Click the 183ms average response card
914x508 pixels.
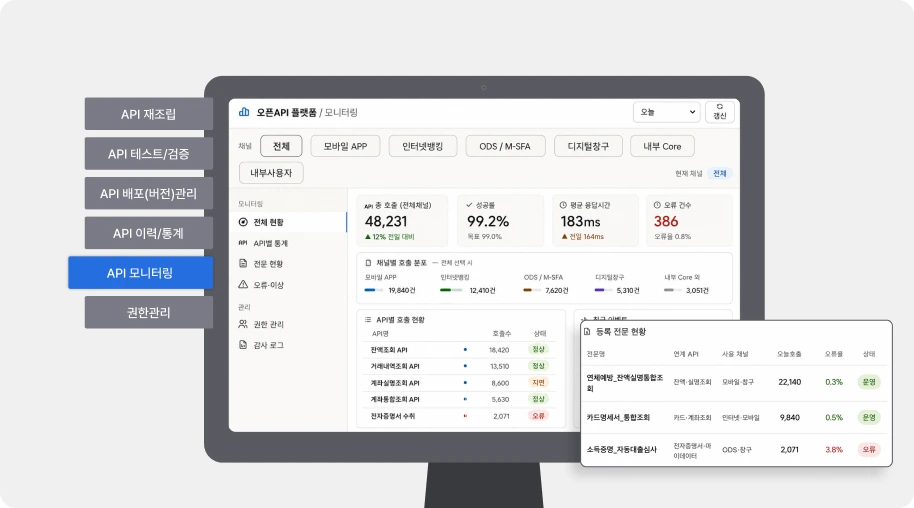click(x=595, y=220)
